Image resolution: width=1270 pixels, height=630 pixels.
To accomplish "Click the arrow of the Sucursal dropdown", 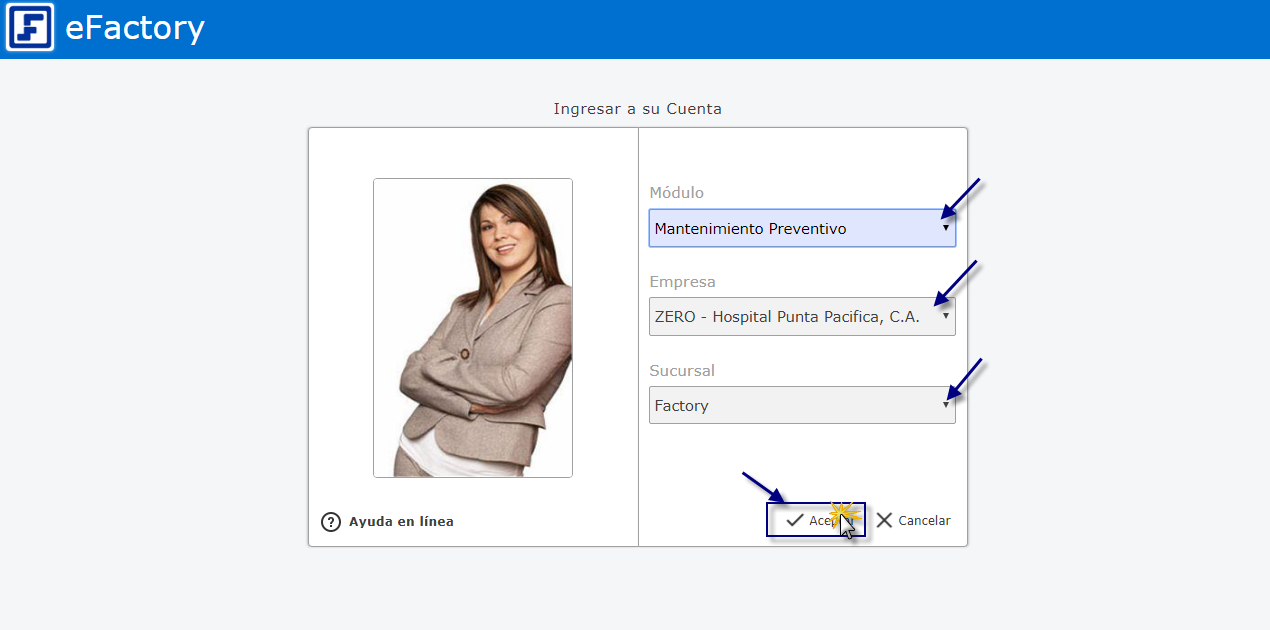I will pos(945,405).
